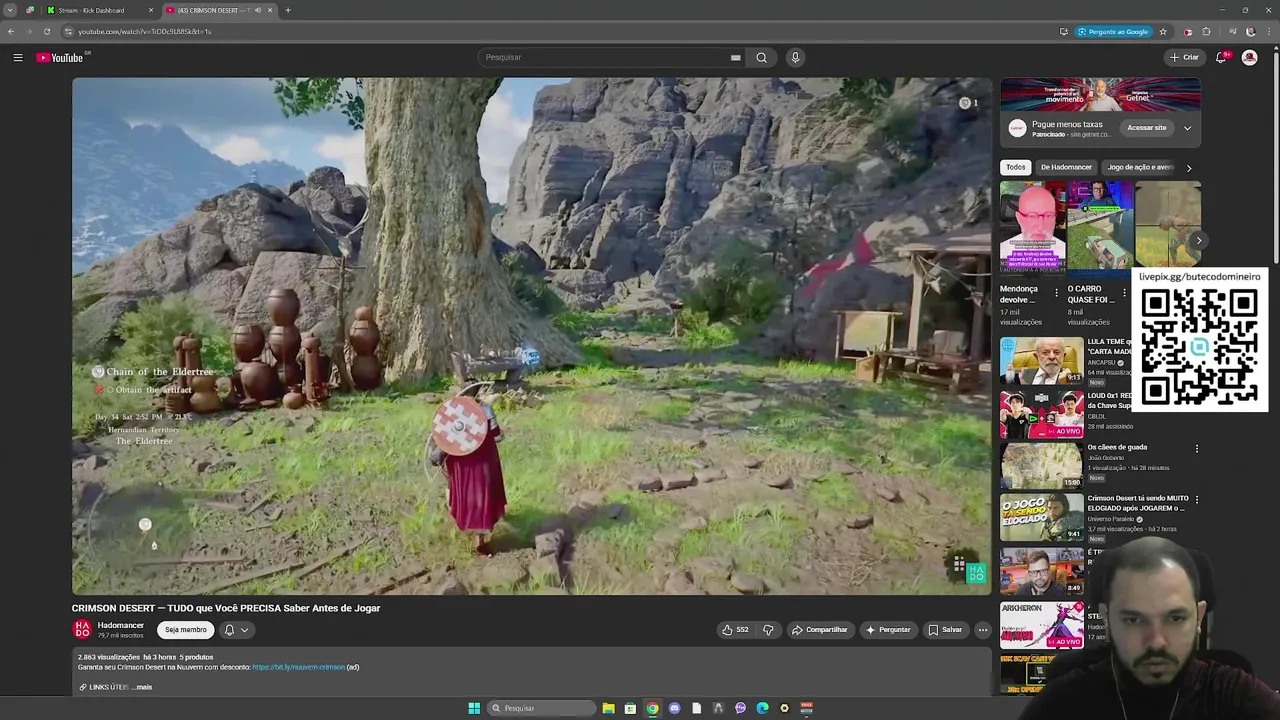Open 'LOUD 0x1 RED' live video thumbnail
The height and width of the screenshot is (720, 1280).
tap(1042, 414)
